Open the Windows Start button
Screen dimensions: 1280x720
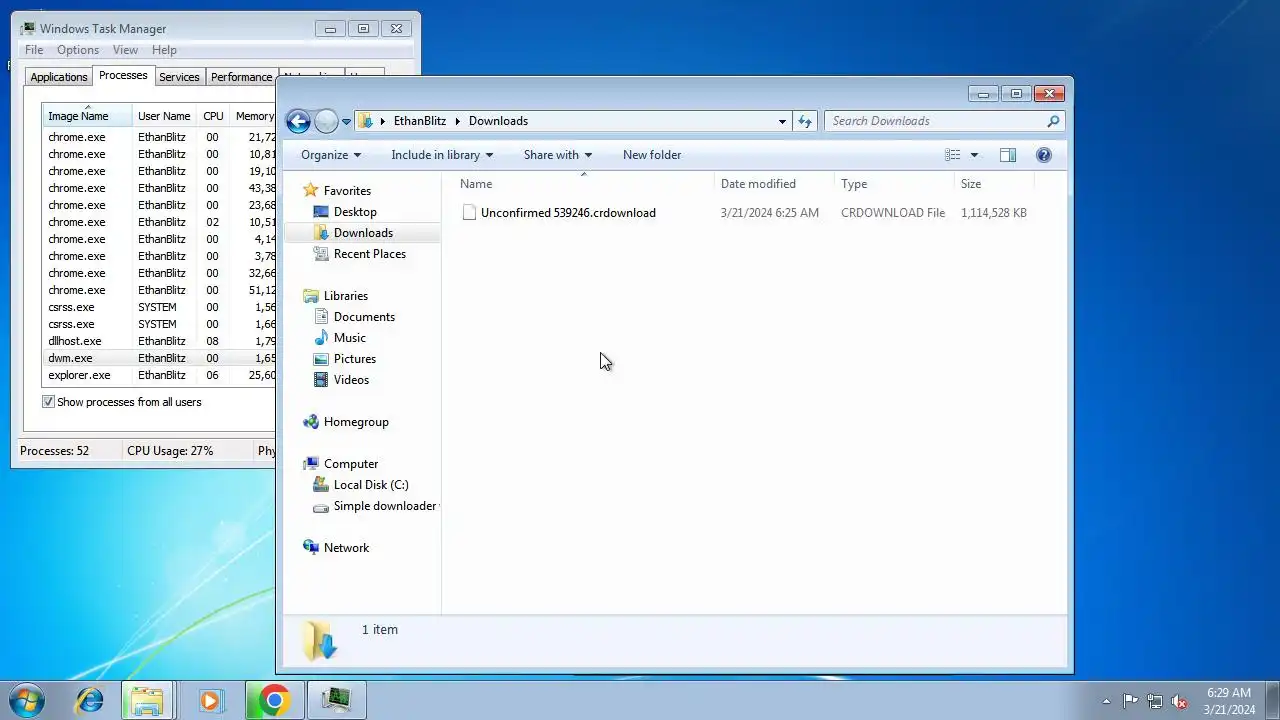tap(27, 700)
